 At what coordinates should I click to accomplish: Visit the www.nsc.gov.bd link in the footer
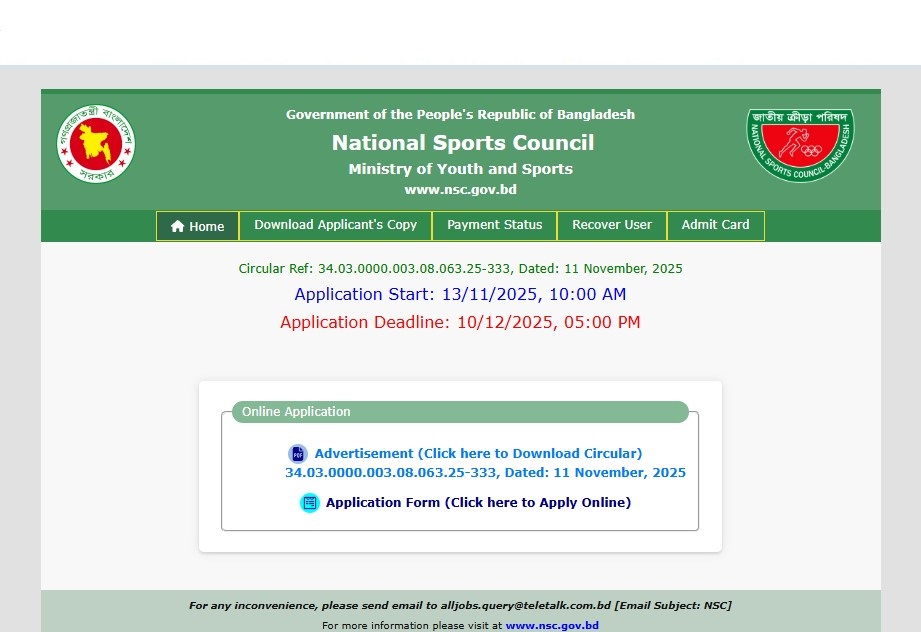(552, 625)
